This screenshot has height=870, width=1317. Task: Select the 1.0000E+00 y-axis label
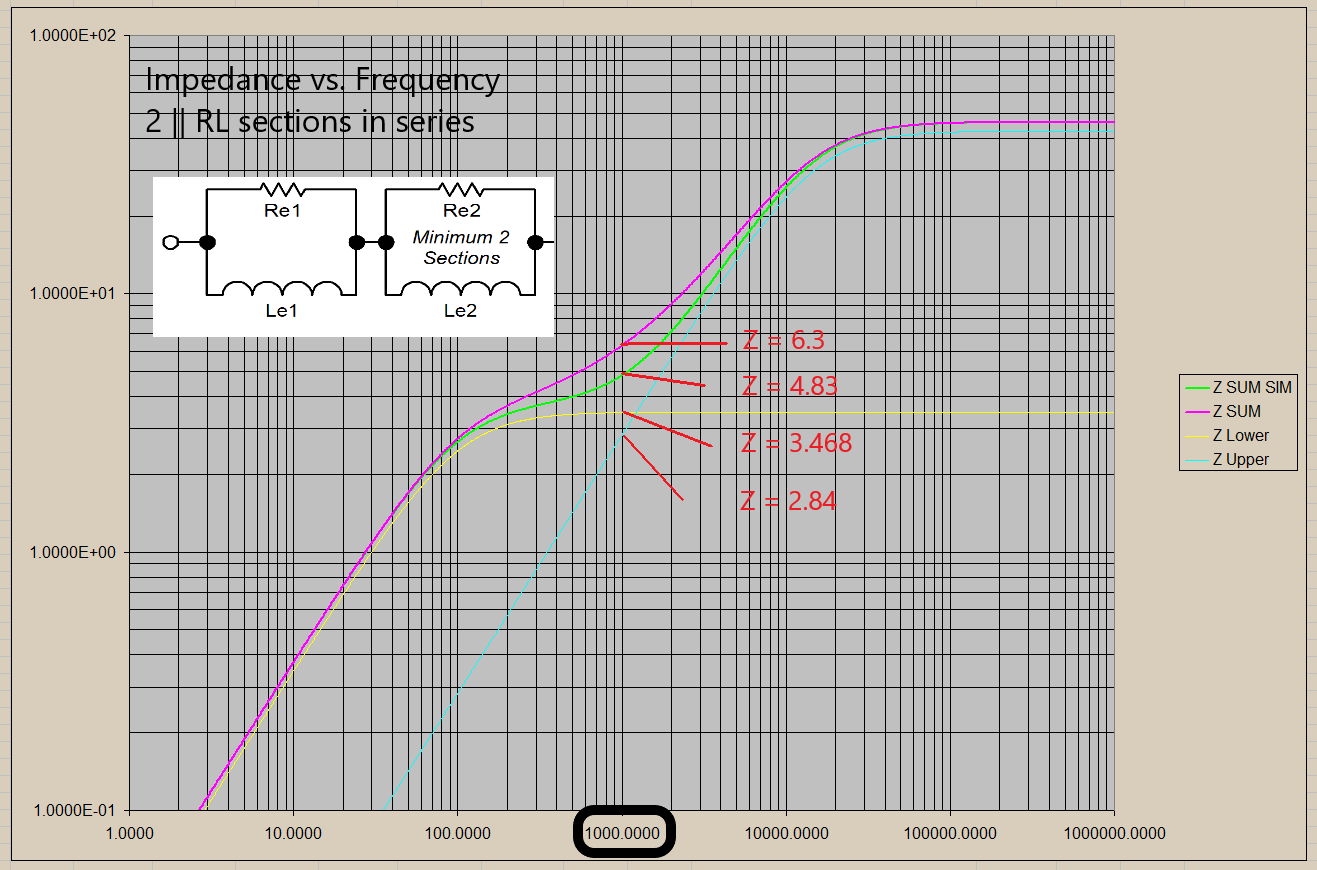tap(73, 552)
